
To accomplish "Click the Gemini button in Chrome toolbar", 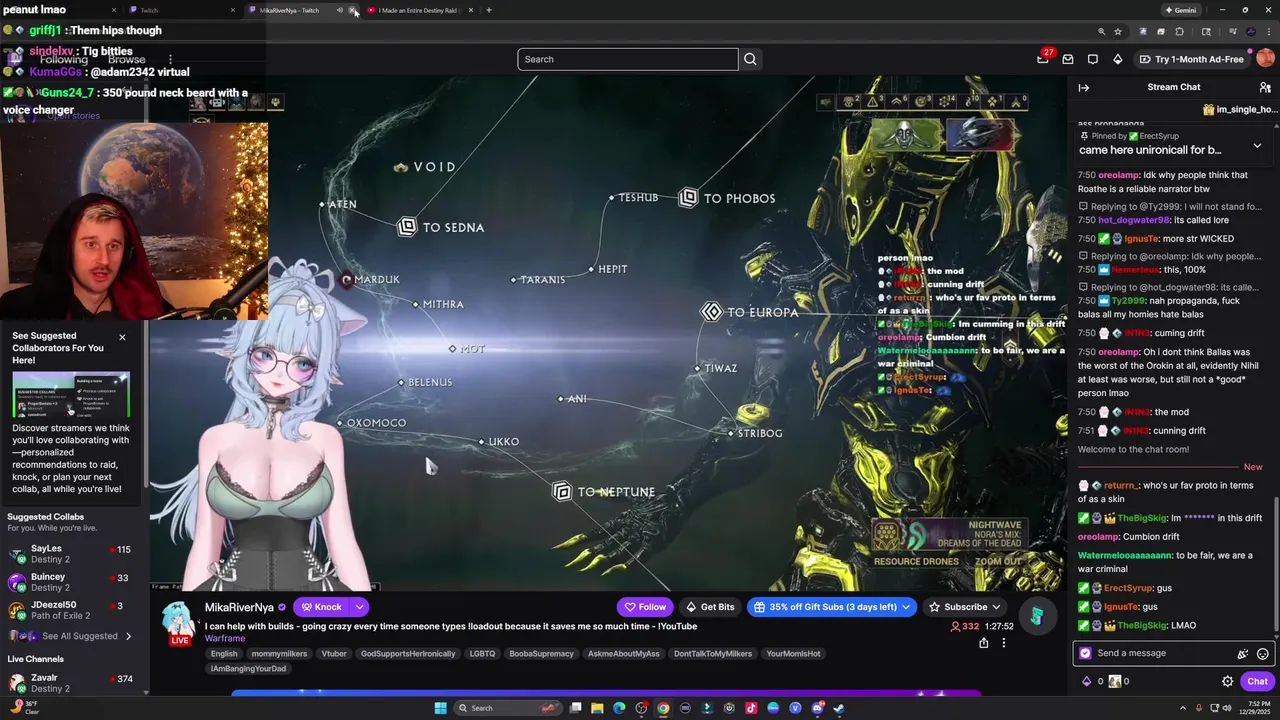I will (1181, 10).
